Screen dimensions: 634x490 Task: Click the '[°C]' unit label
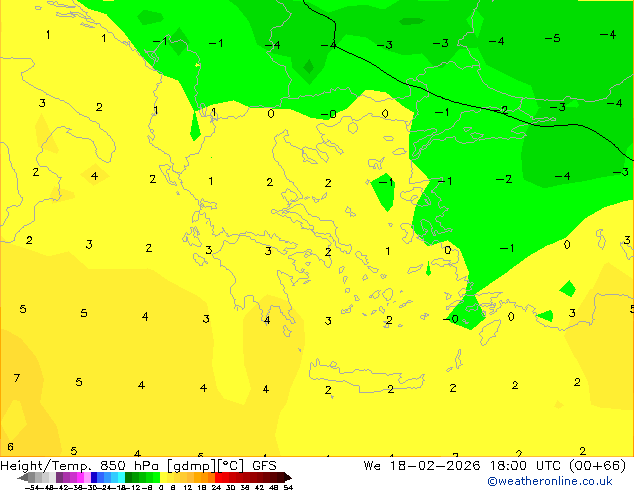[x=231, y=466]
